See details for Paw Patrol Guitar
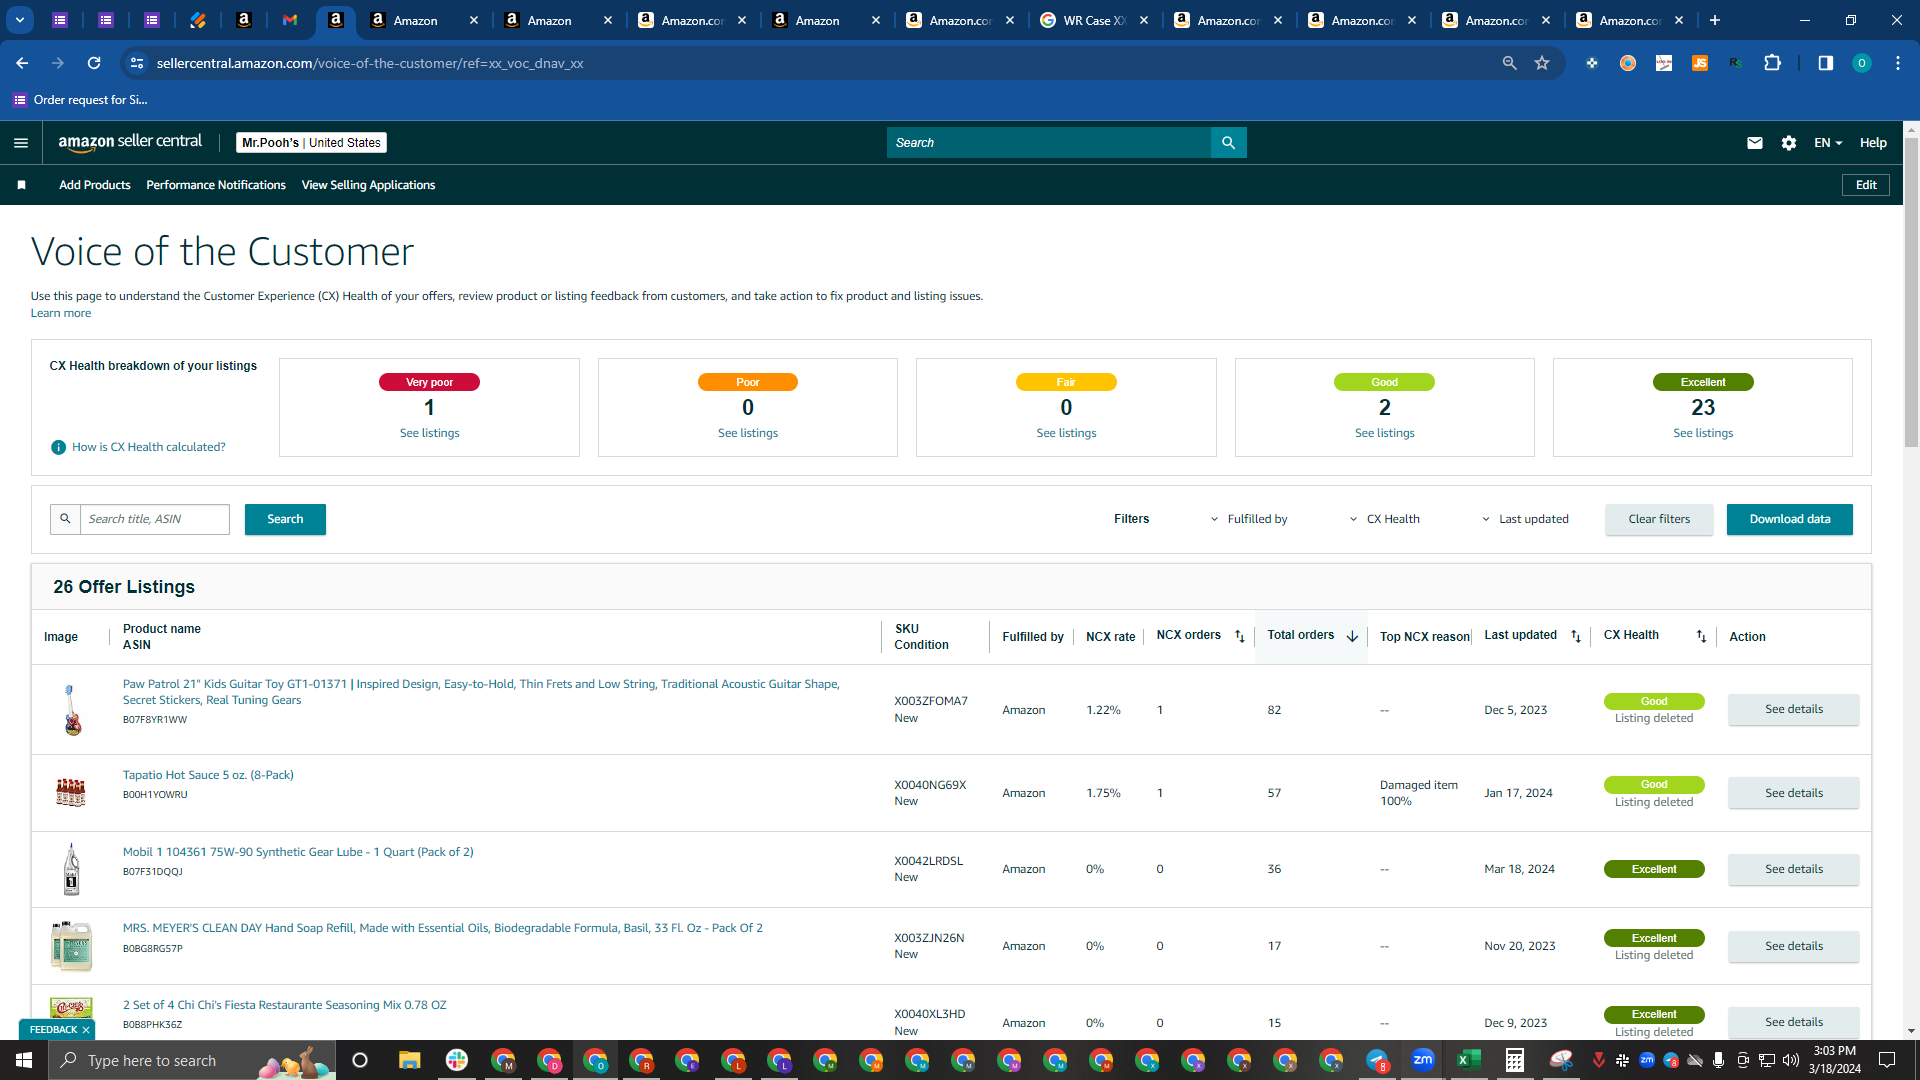 [x=1794, y=709]
